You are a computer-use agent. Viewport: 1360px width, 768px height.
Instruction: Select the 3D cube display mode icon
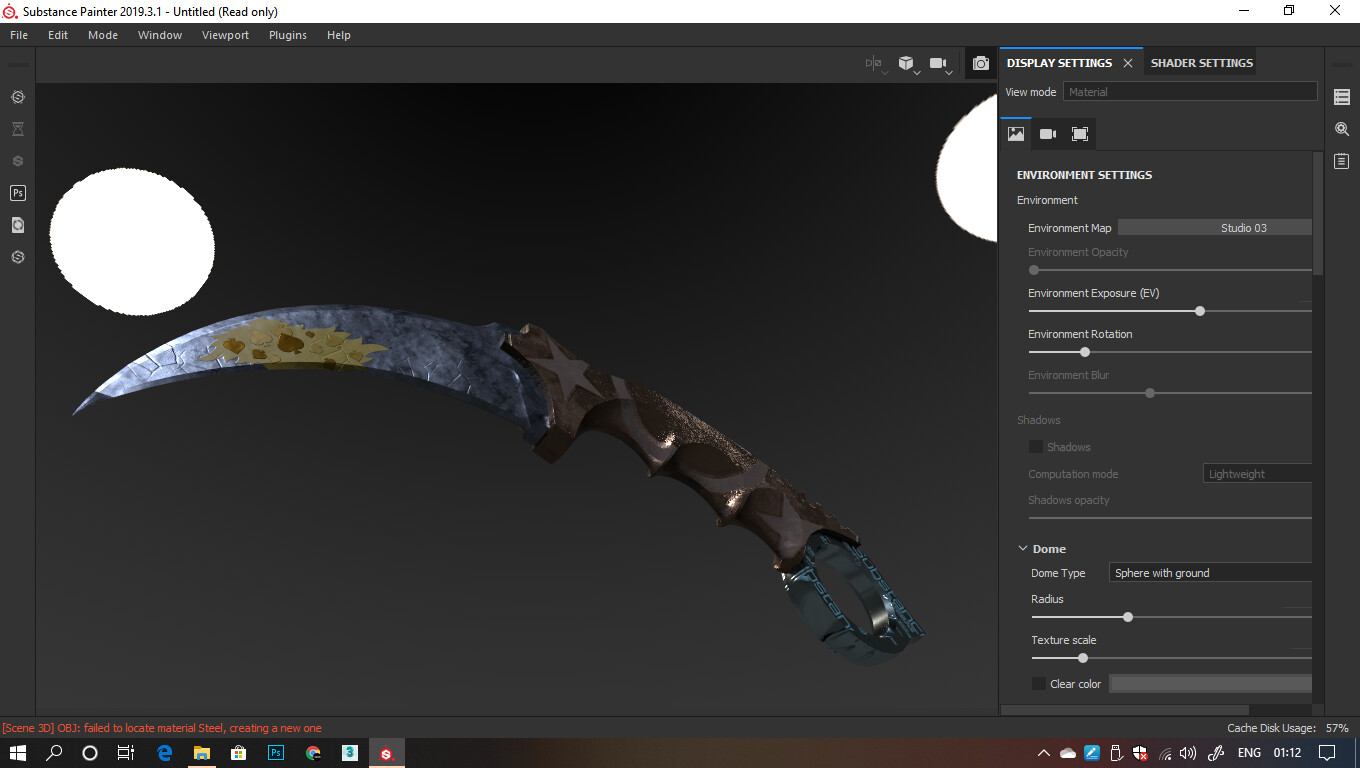click(906, 62)
